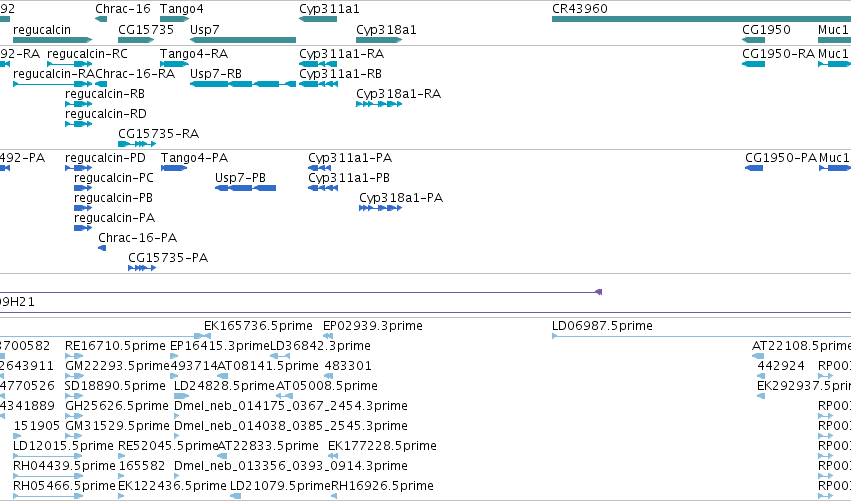851x501 pixels.
Task: Select the purple BAC clone arrow end
Action: click(599, 292)
